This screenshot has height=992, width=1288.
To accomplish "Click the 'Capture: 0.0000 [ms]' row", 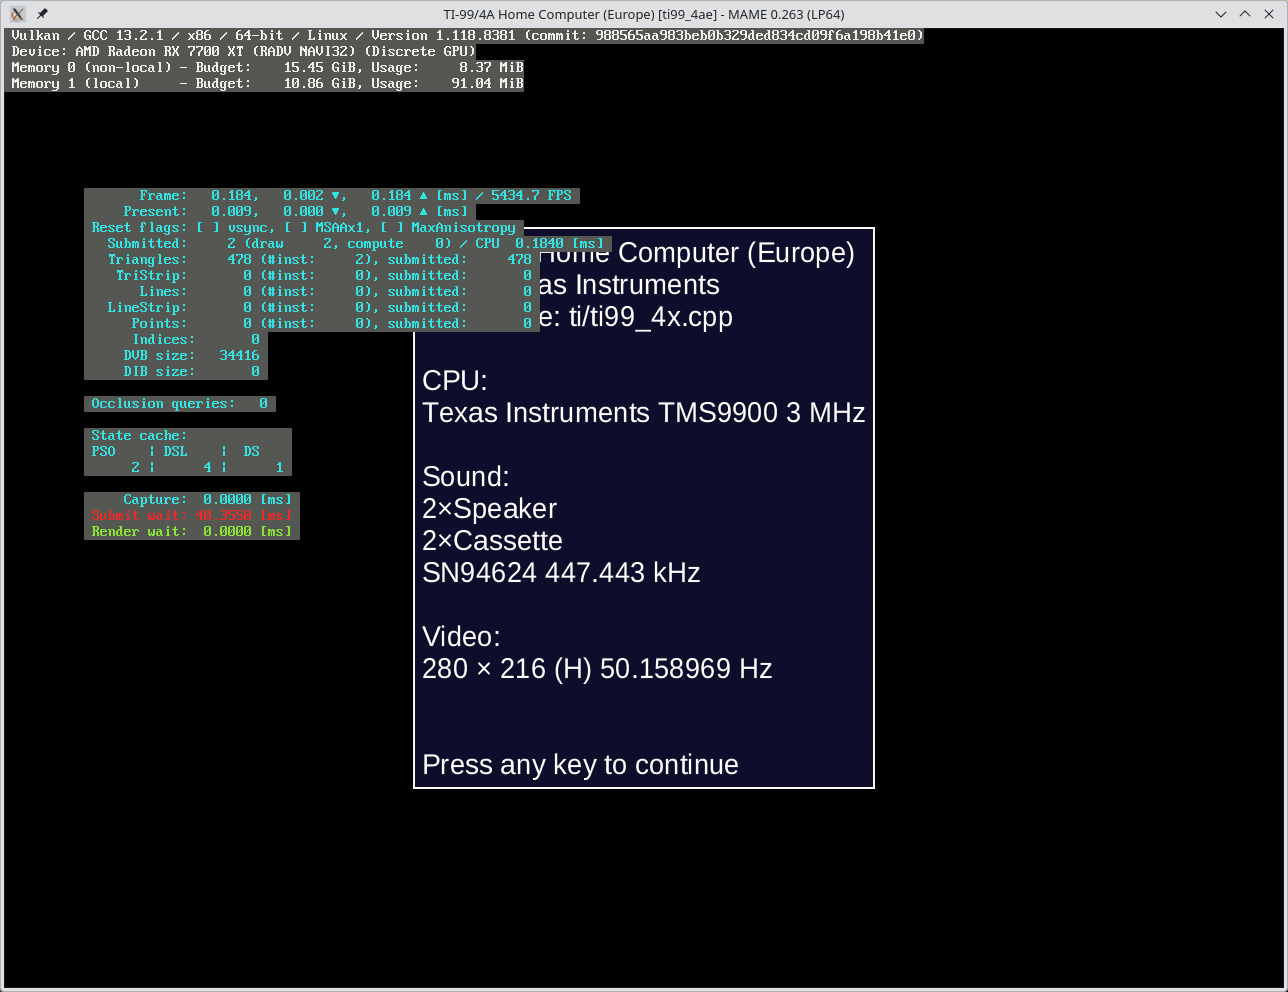I will click(192, 500).
